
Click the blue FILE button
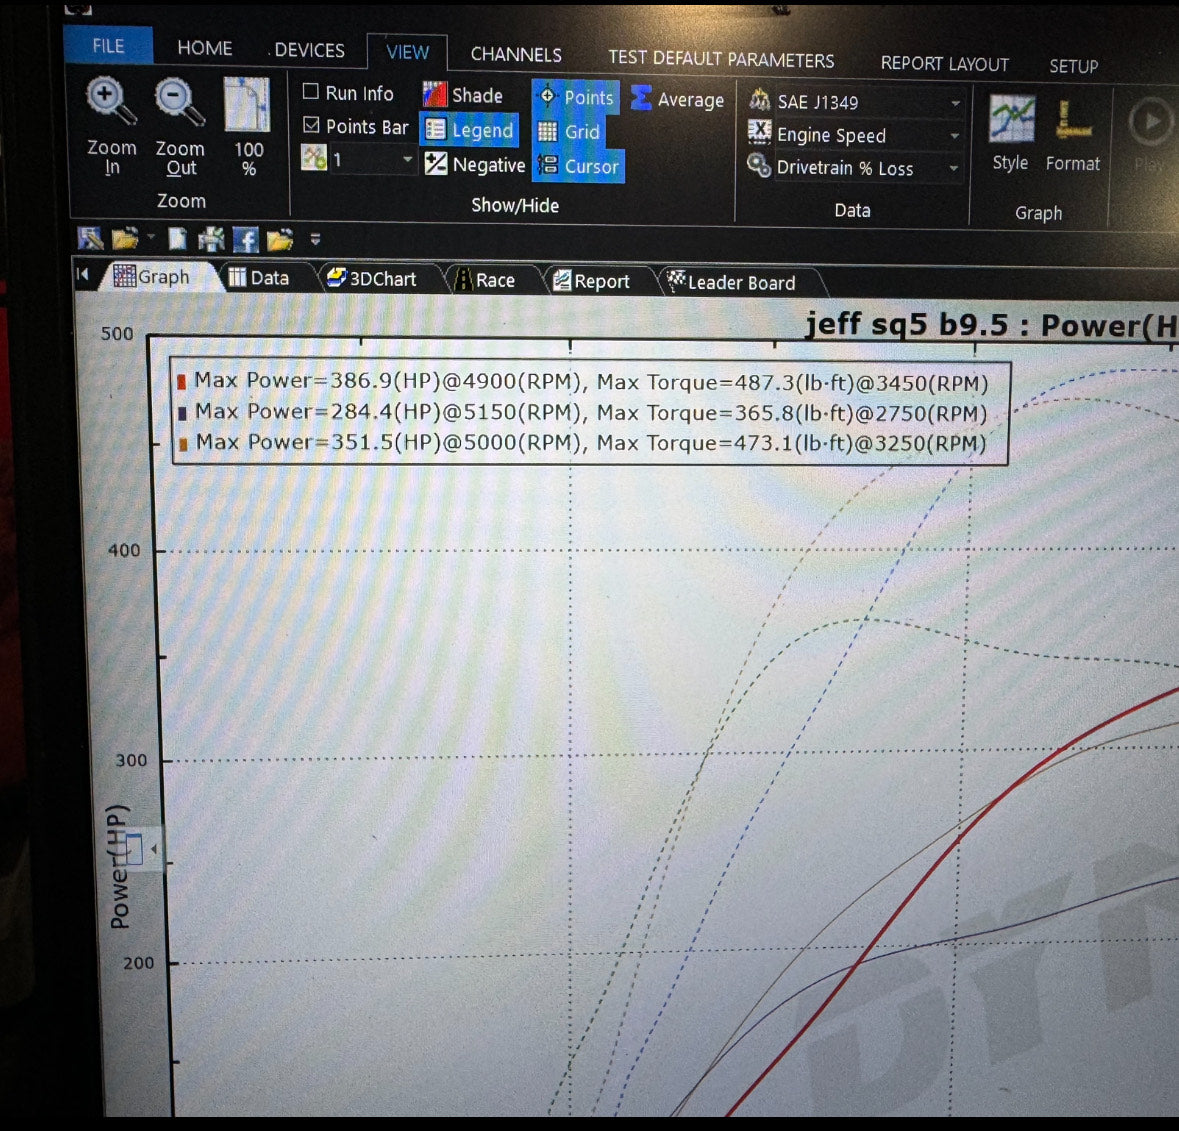click(108, 46)
